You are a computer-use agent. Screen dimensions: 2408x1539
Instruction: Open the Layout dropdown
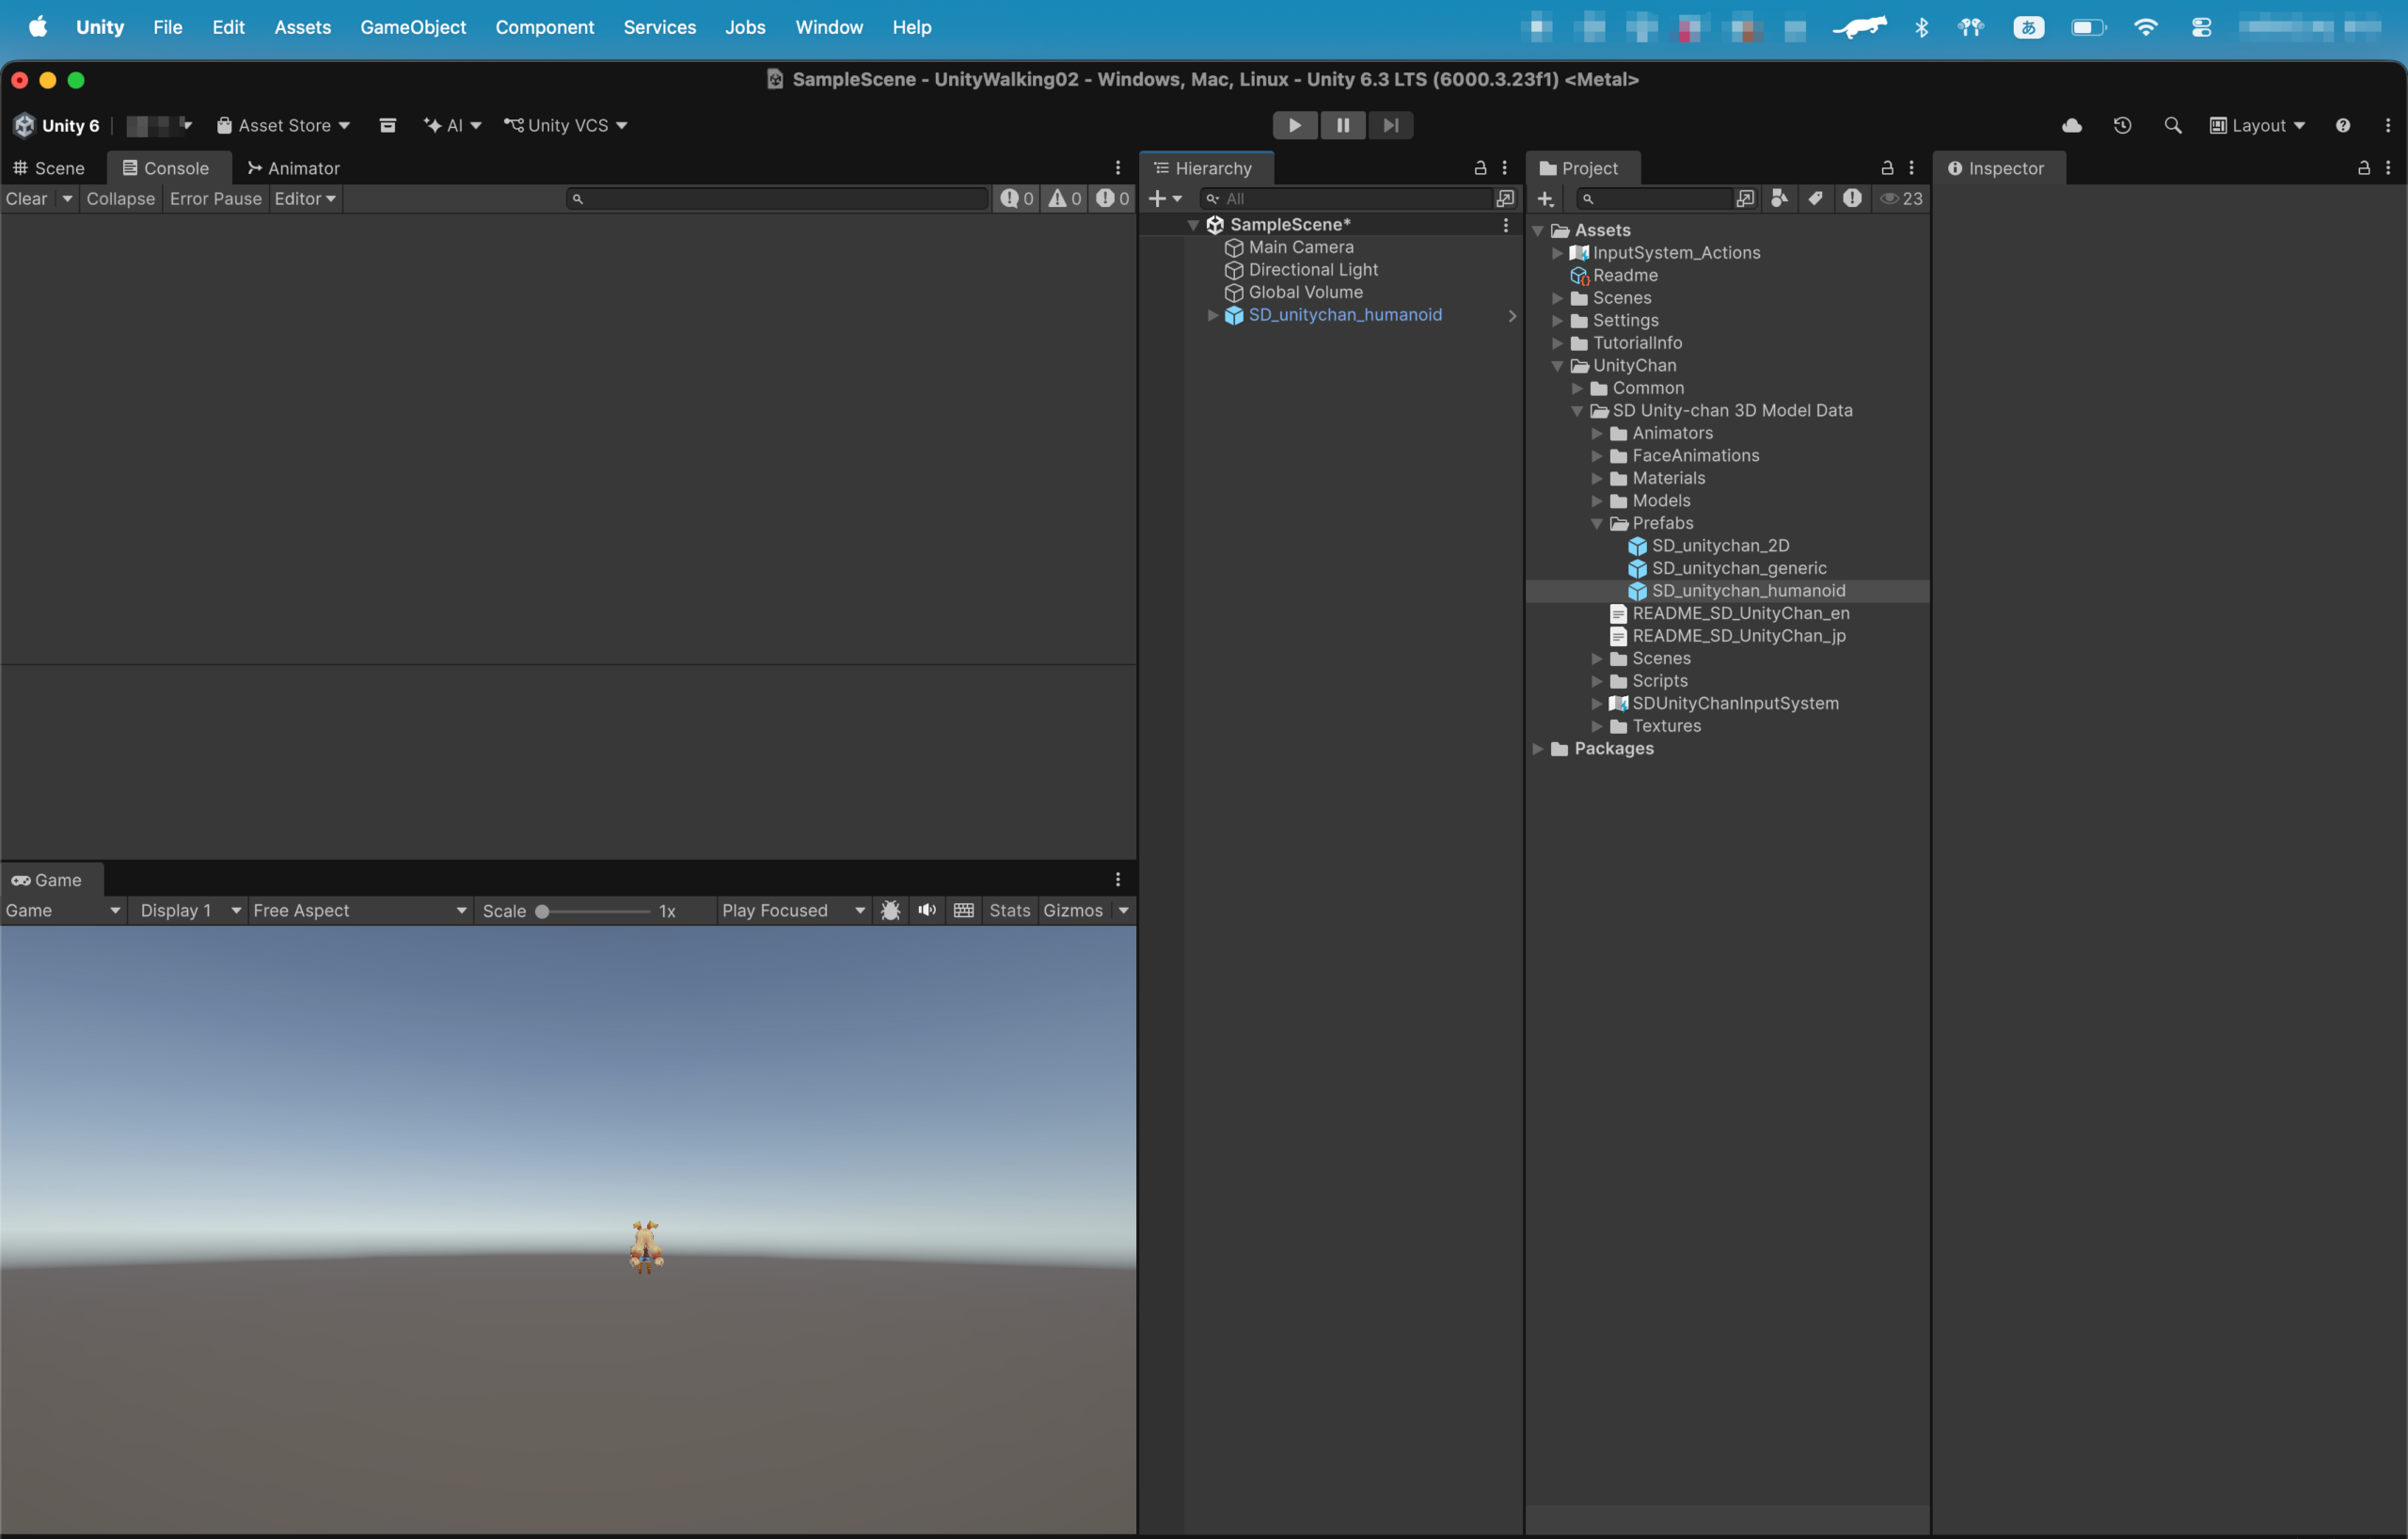[x=2257, y=125]
